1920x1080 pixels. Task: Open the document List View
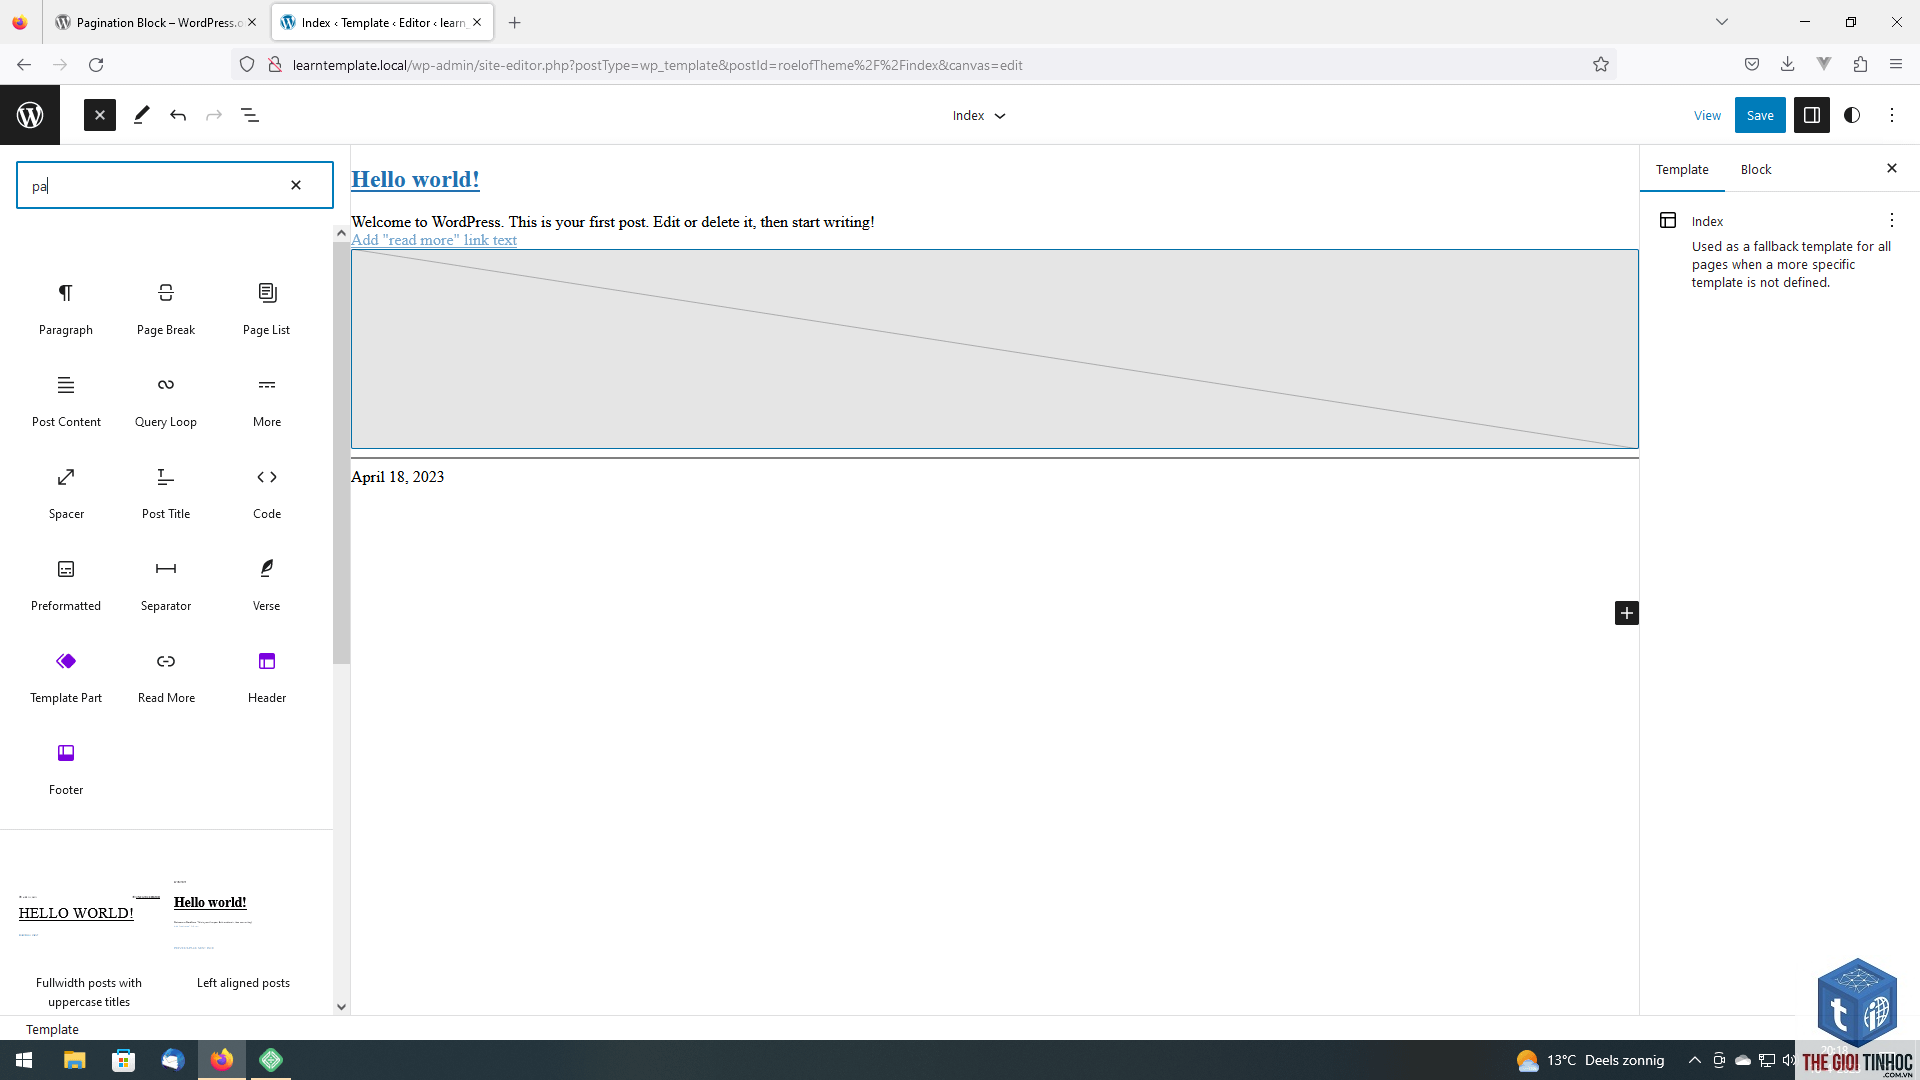(x=250, y=115)
